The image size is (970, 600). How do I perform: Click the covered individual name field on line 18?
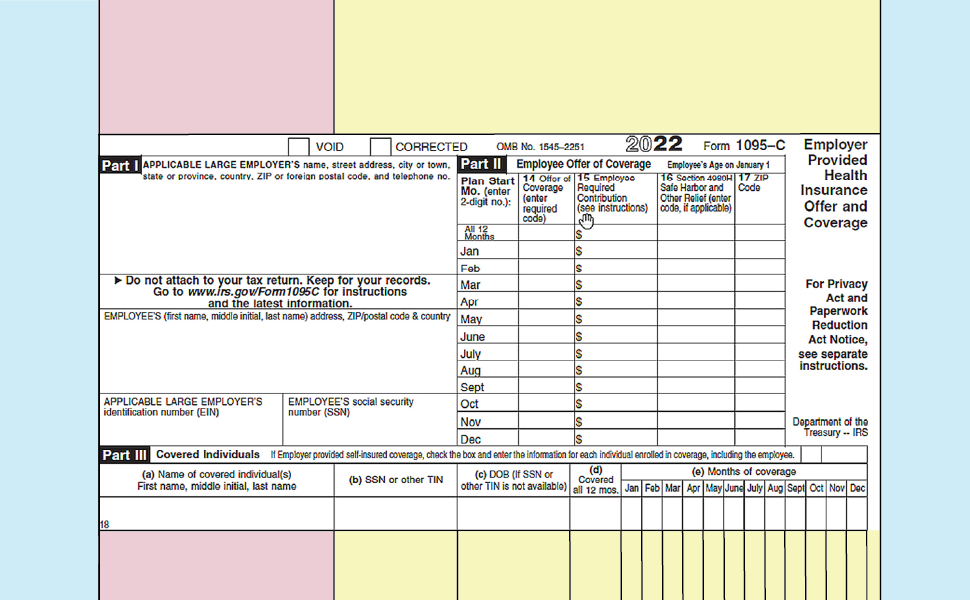216,513
